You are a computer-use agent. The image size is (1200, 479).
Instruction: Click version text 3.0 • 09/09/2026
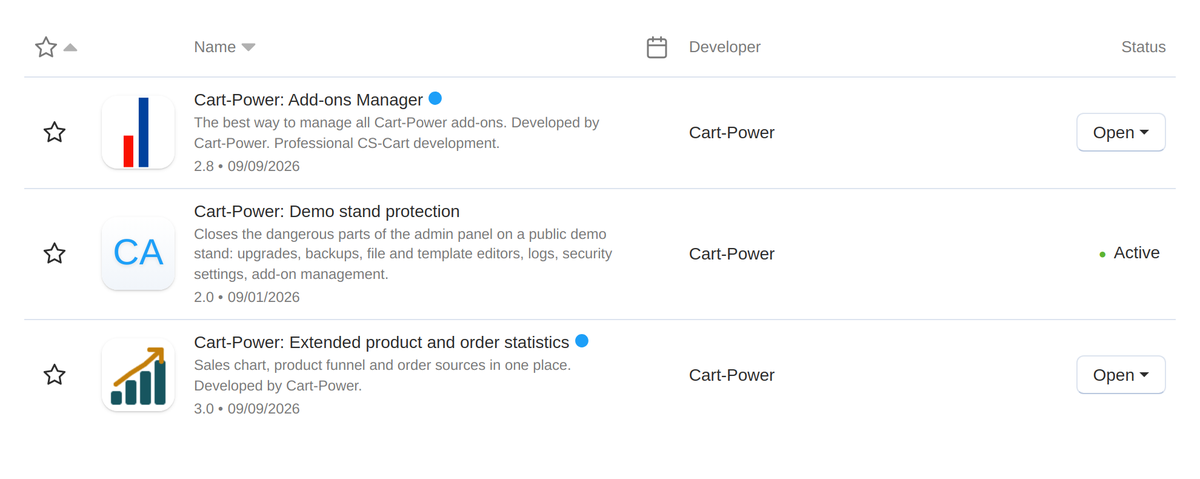[247, 408]
